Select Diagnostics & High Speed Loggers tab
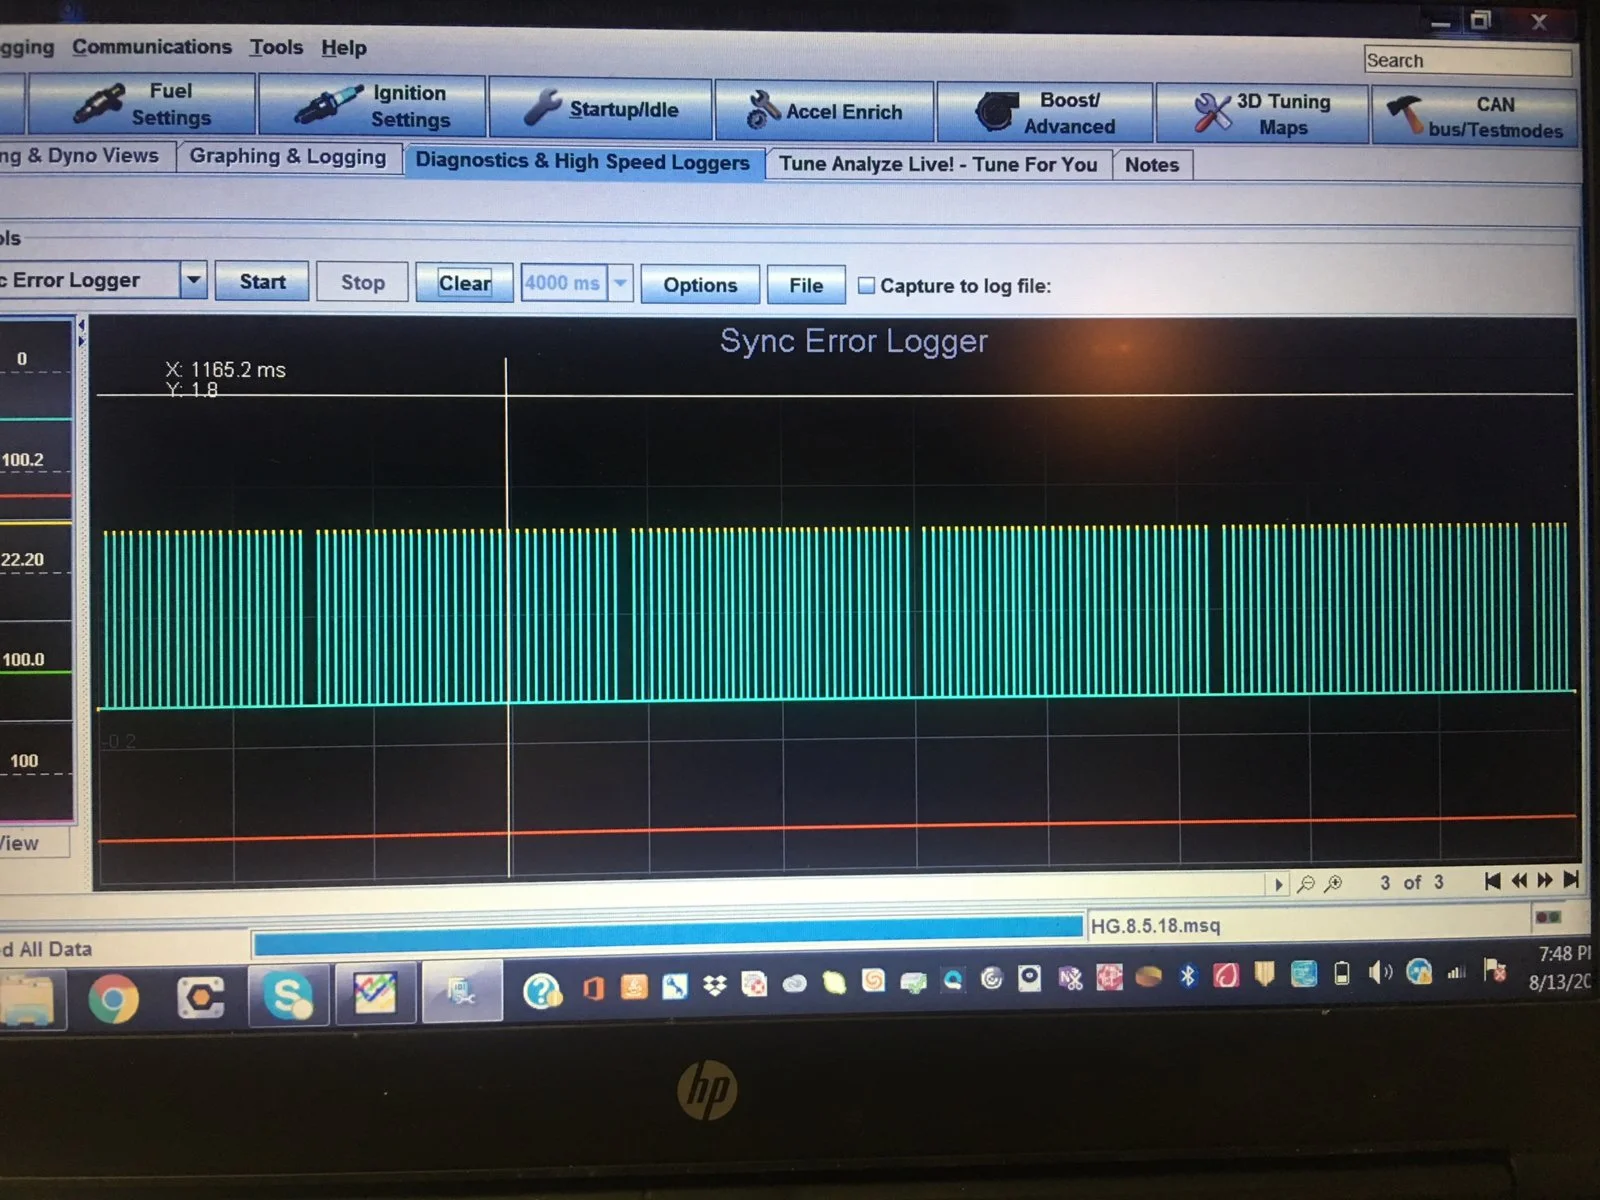 pyautogui.click(x=583, y=162)
